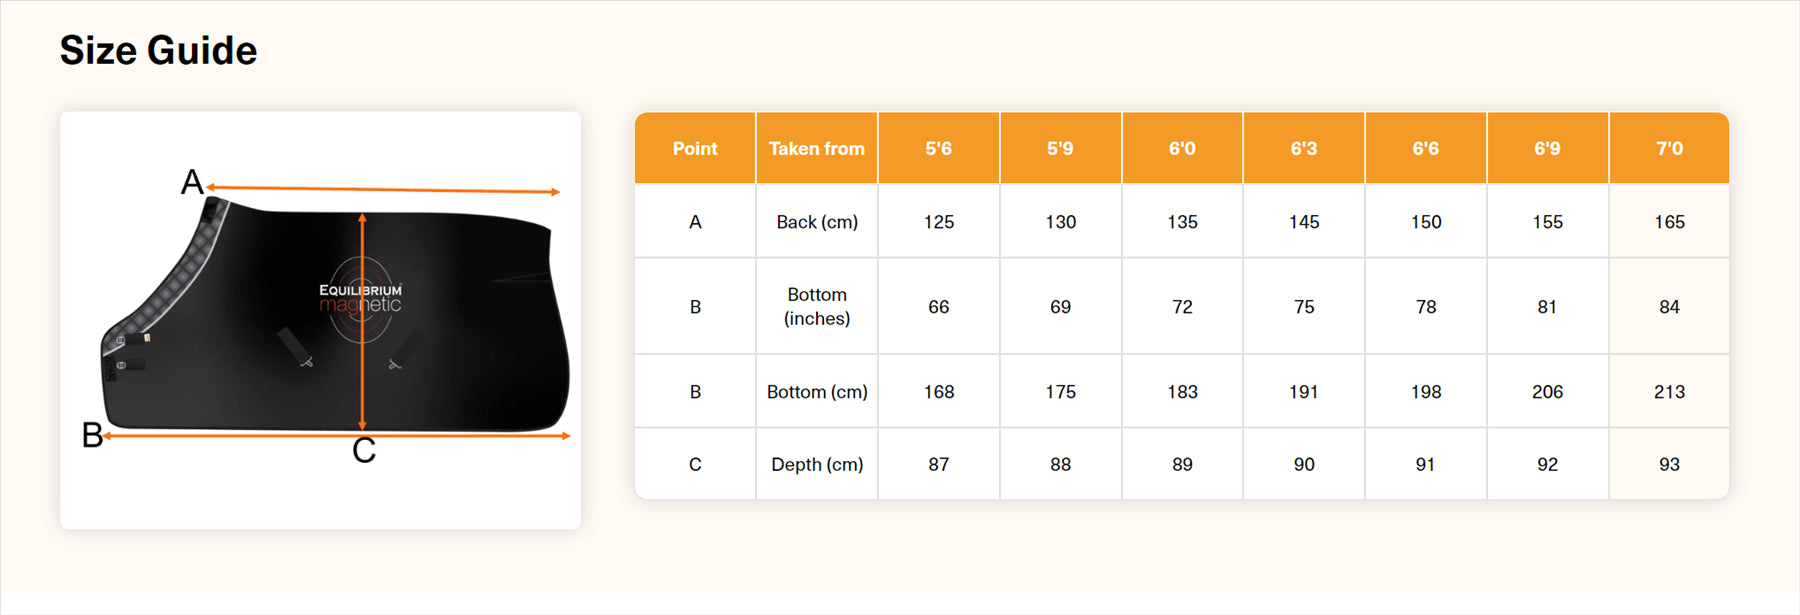This screenshot has height=615, width=1800.
Task: Select the Bottom (cm) row label
Action: (x=817, y=392)
